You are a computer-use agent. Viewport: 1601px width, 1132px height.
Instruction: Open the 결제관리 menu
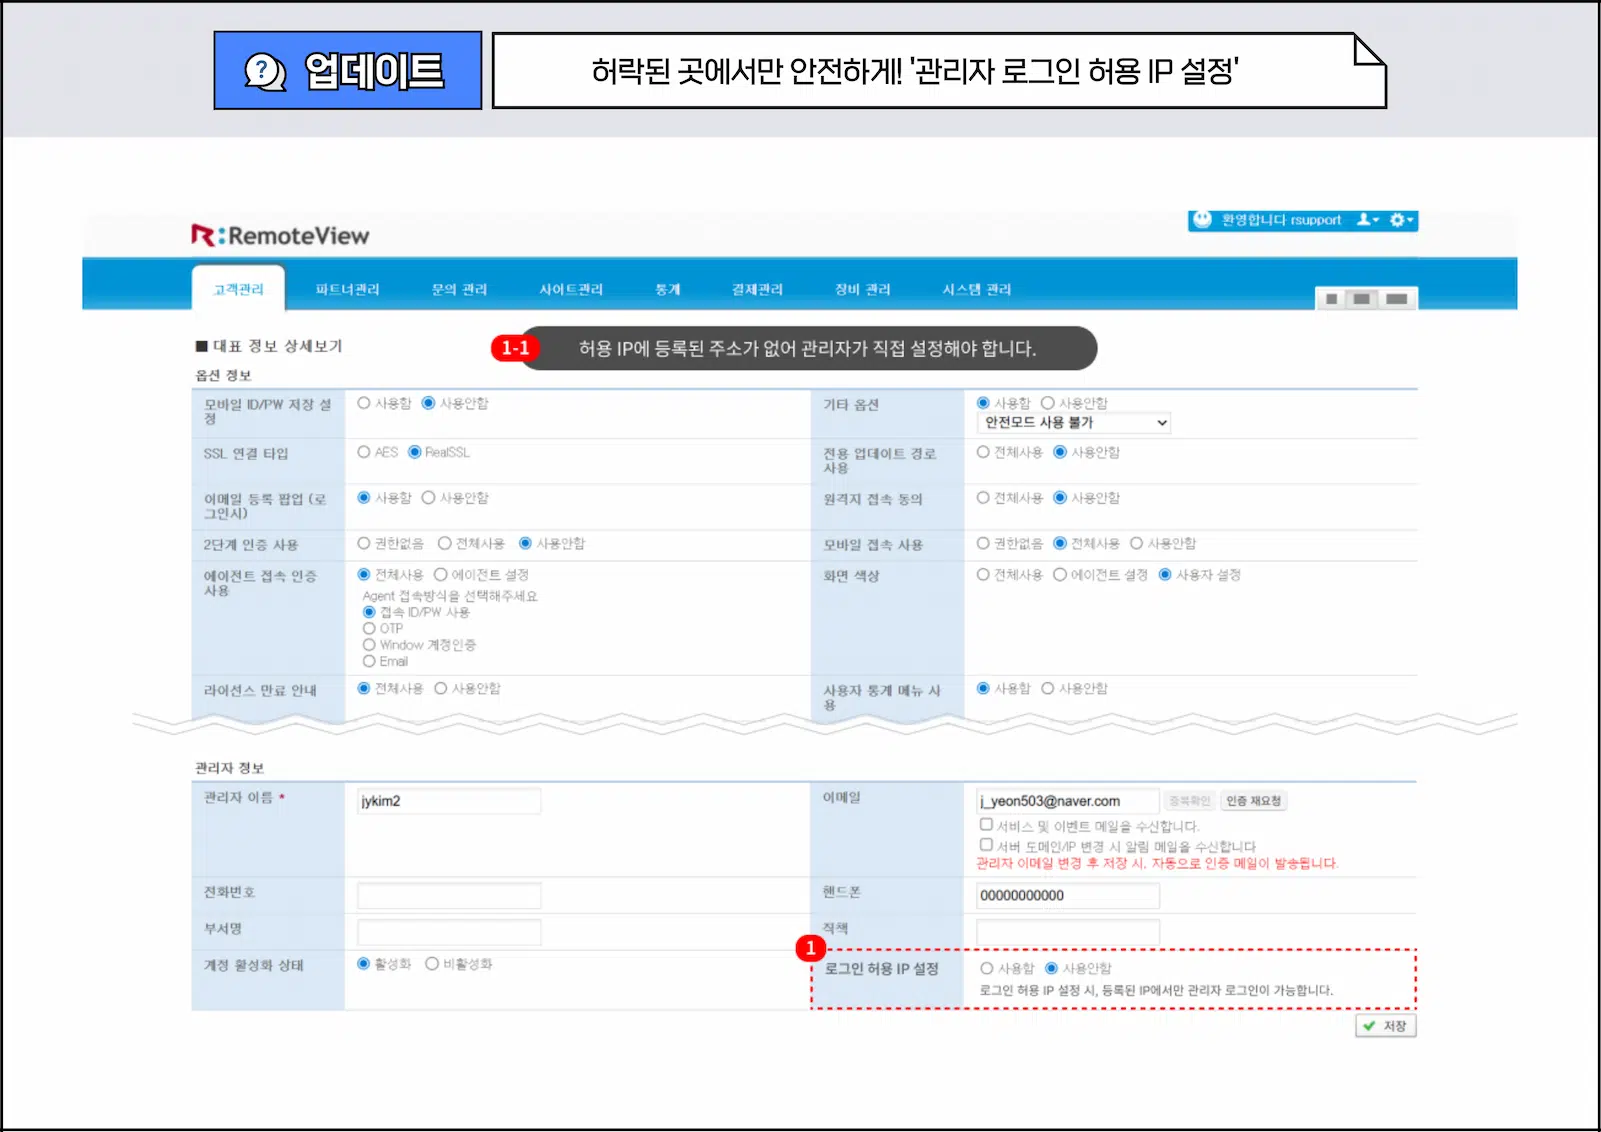(757, 289)
